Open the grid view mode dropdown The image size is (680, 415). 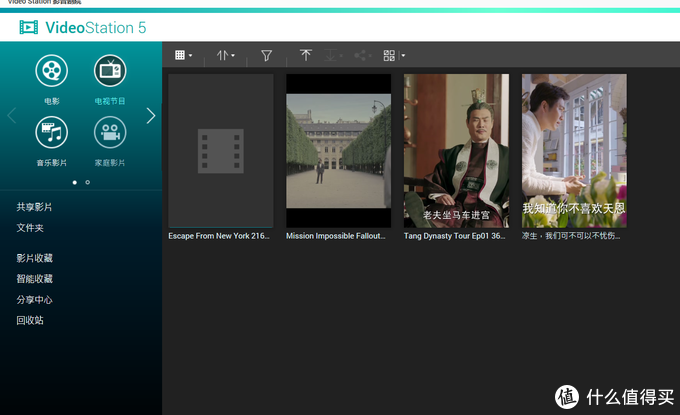coord(183,55)
